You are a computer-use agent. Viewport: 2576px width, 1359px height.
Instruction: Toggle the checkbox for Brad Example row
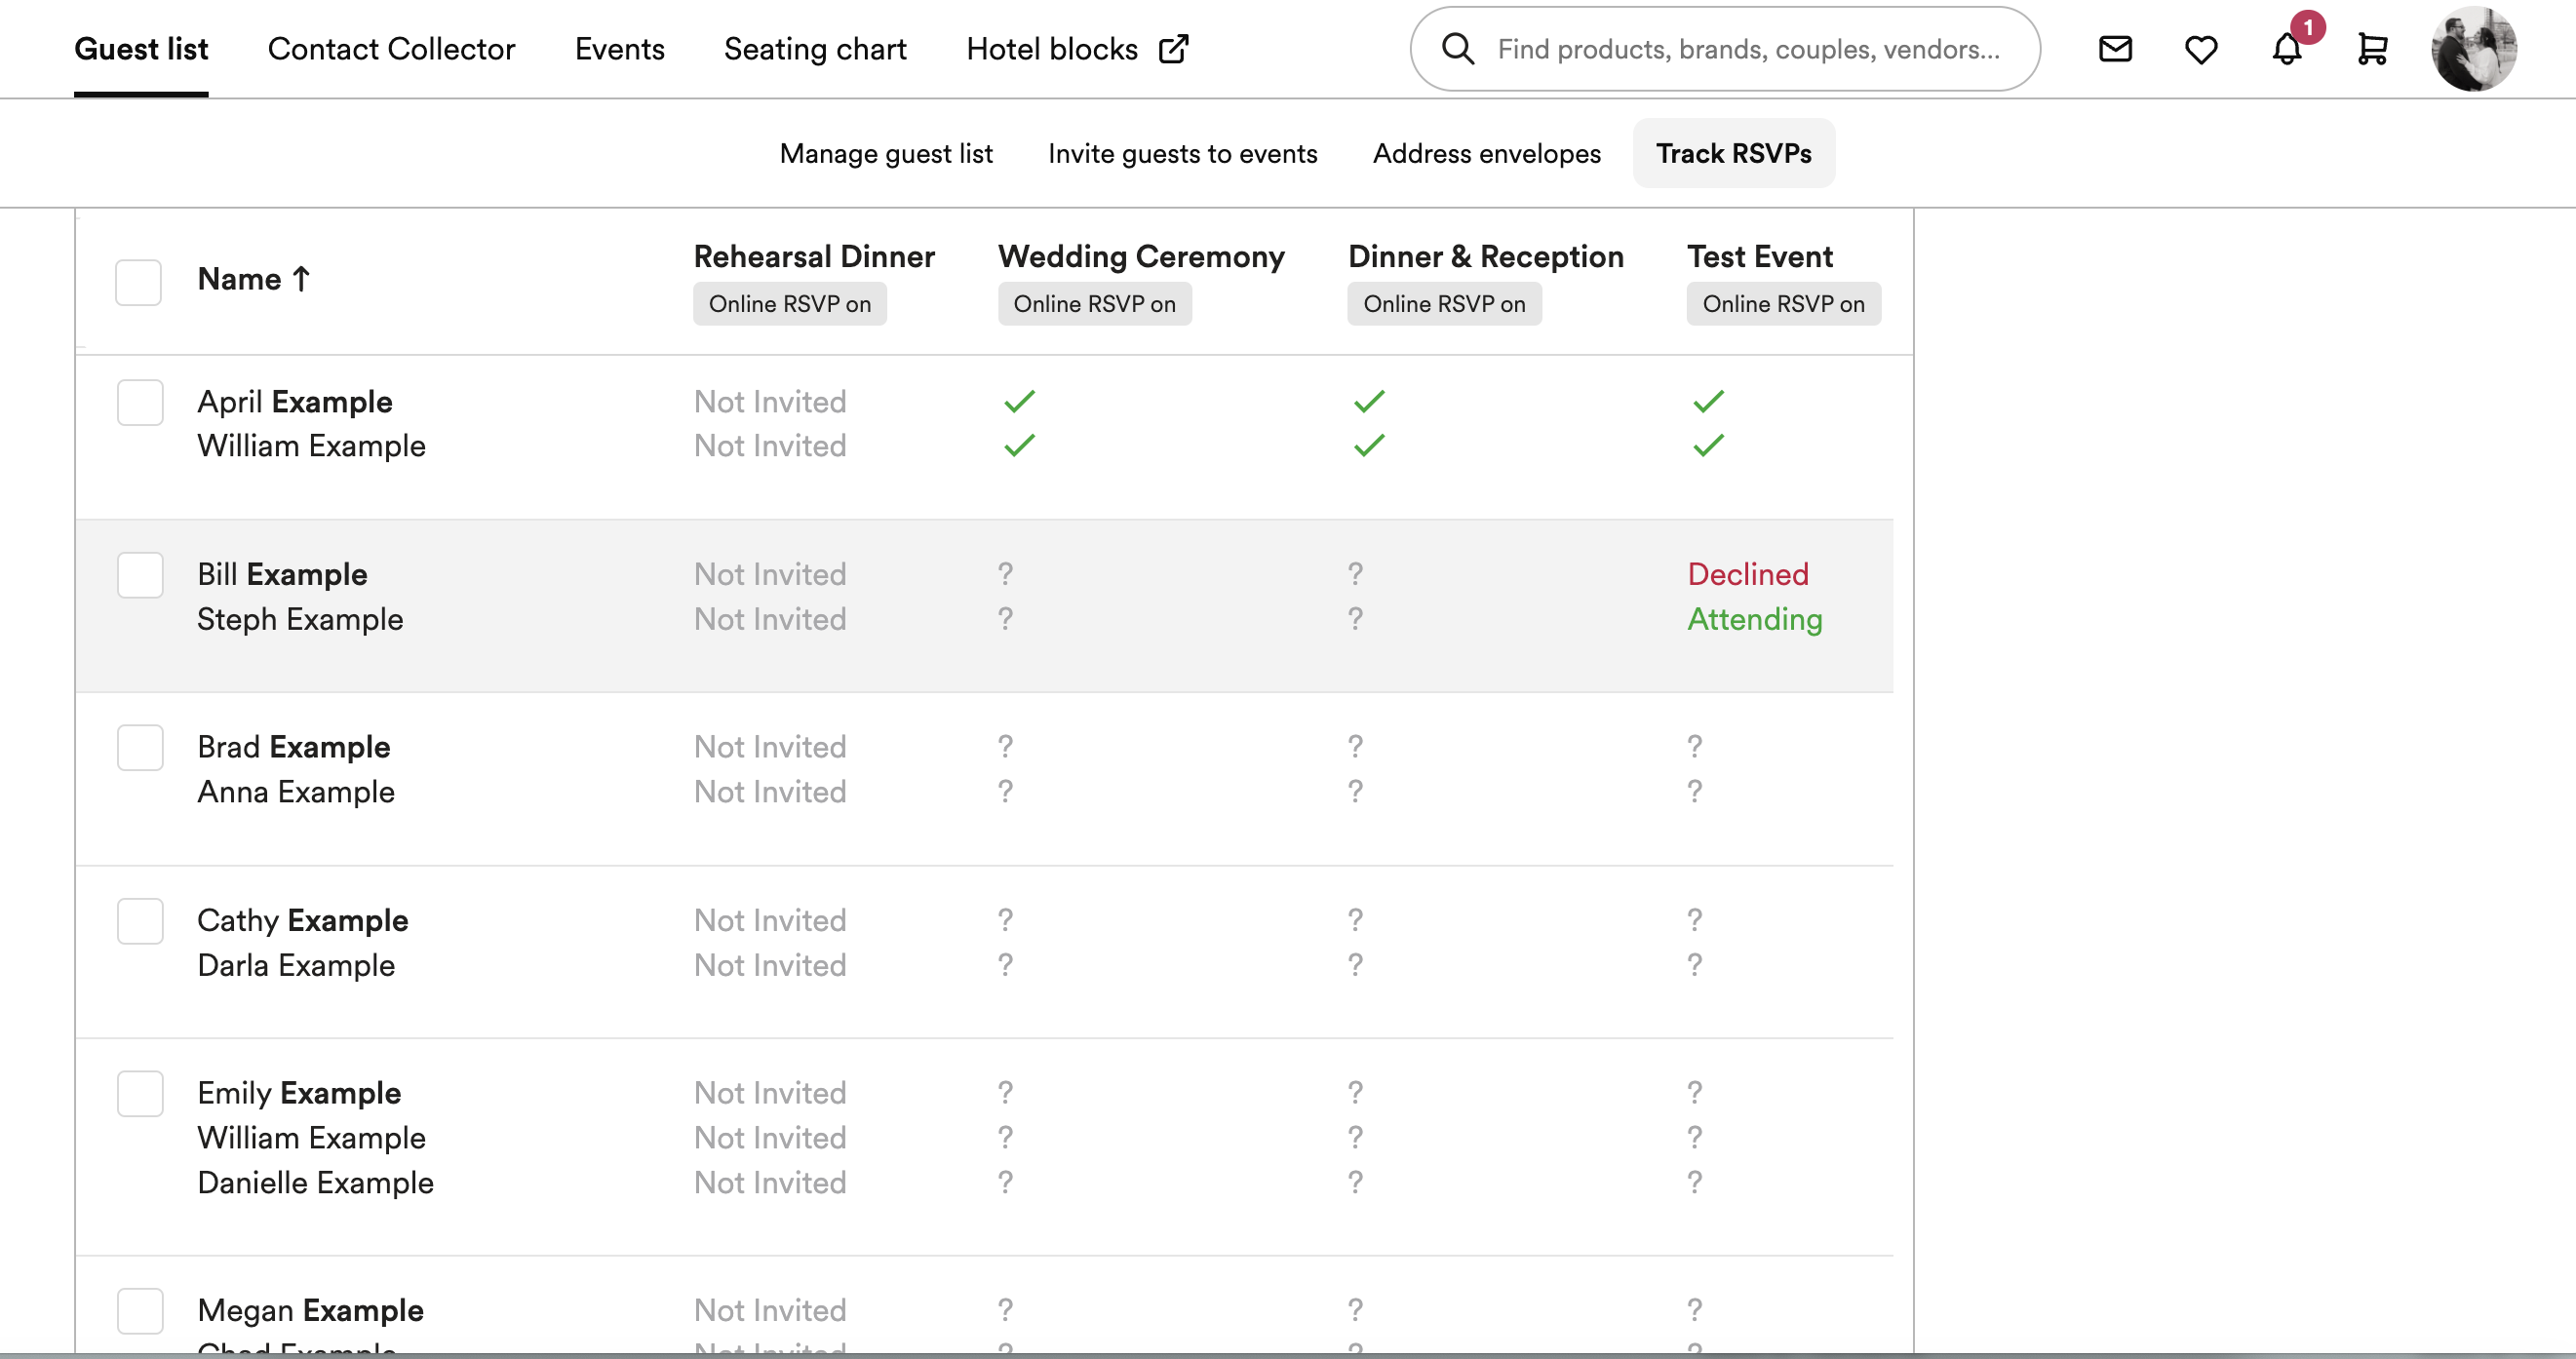138,746
